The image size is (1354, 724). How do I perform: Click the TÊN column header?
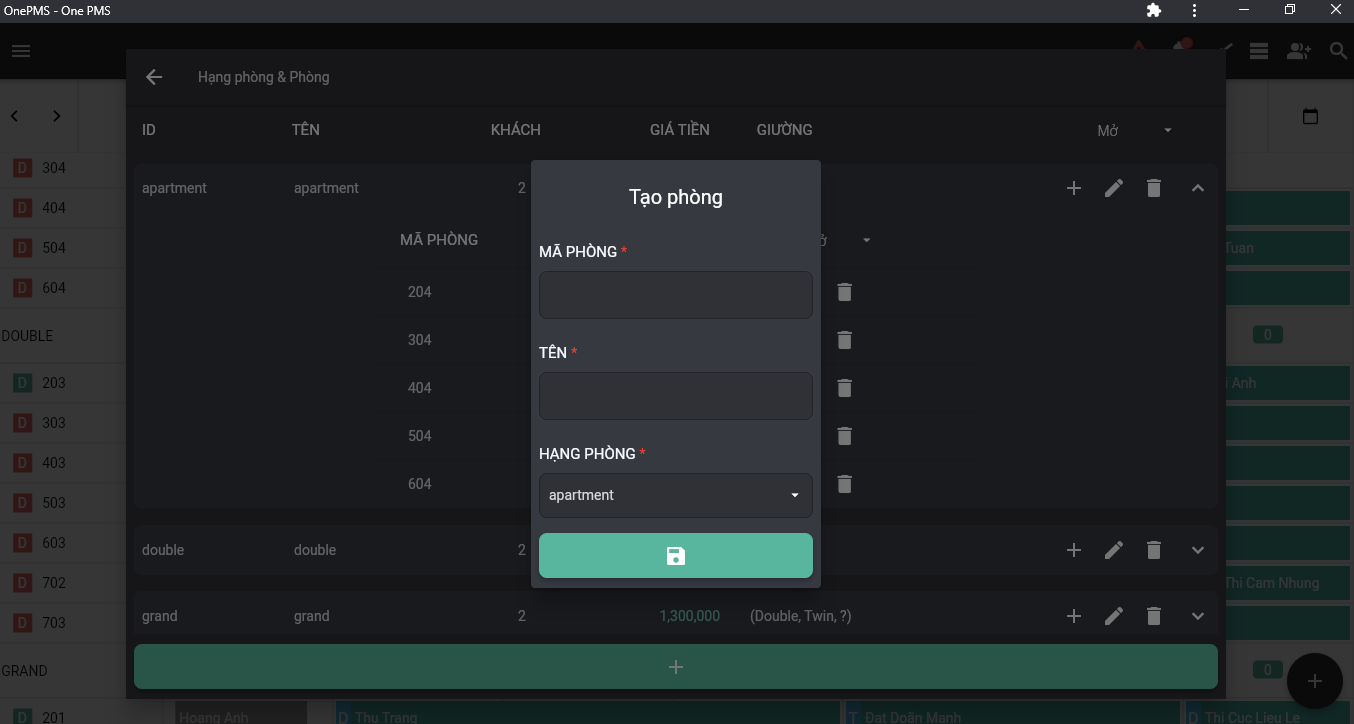[306, 130]
